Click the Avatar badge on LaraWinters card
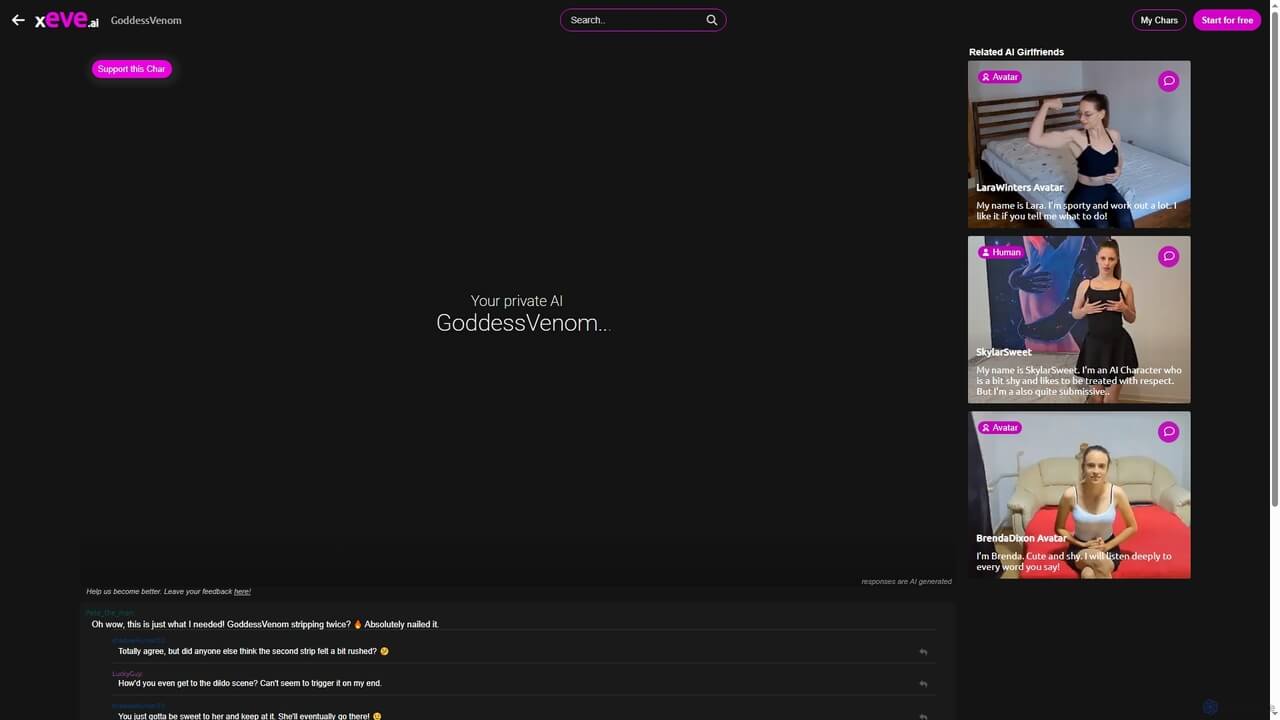Viewport: 1280px width, 720px height. click(x=999, y=77)
